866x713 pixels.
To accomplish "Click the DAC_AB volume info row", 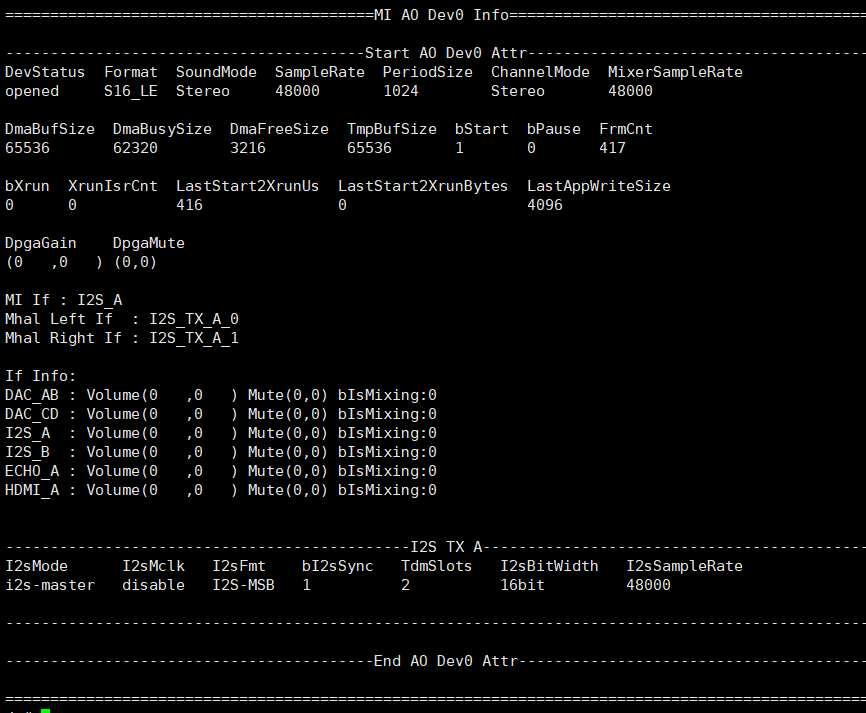I will pos(220,395).
